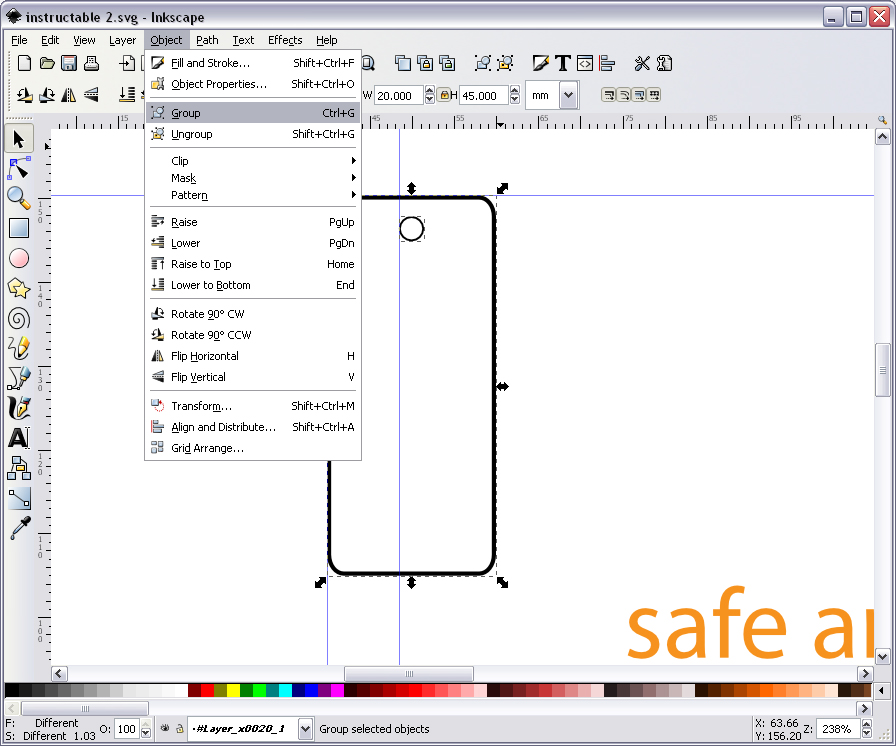
Task: Click the zoom fit icon at ruler corner
Action: pyautogui.click(x=882, y=120)
